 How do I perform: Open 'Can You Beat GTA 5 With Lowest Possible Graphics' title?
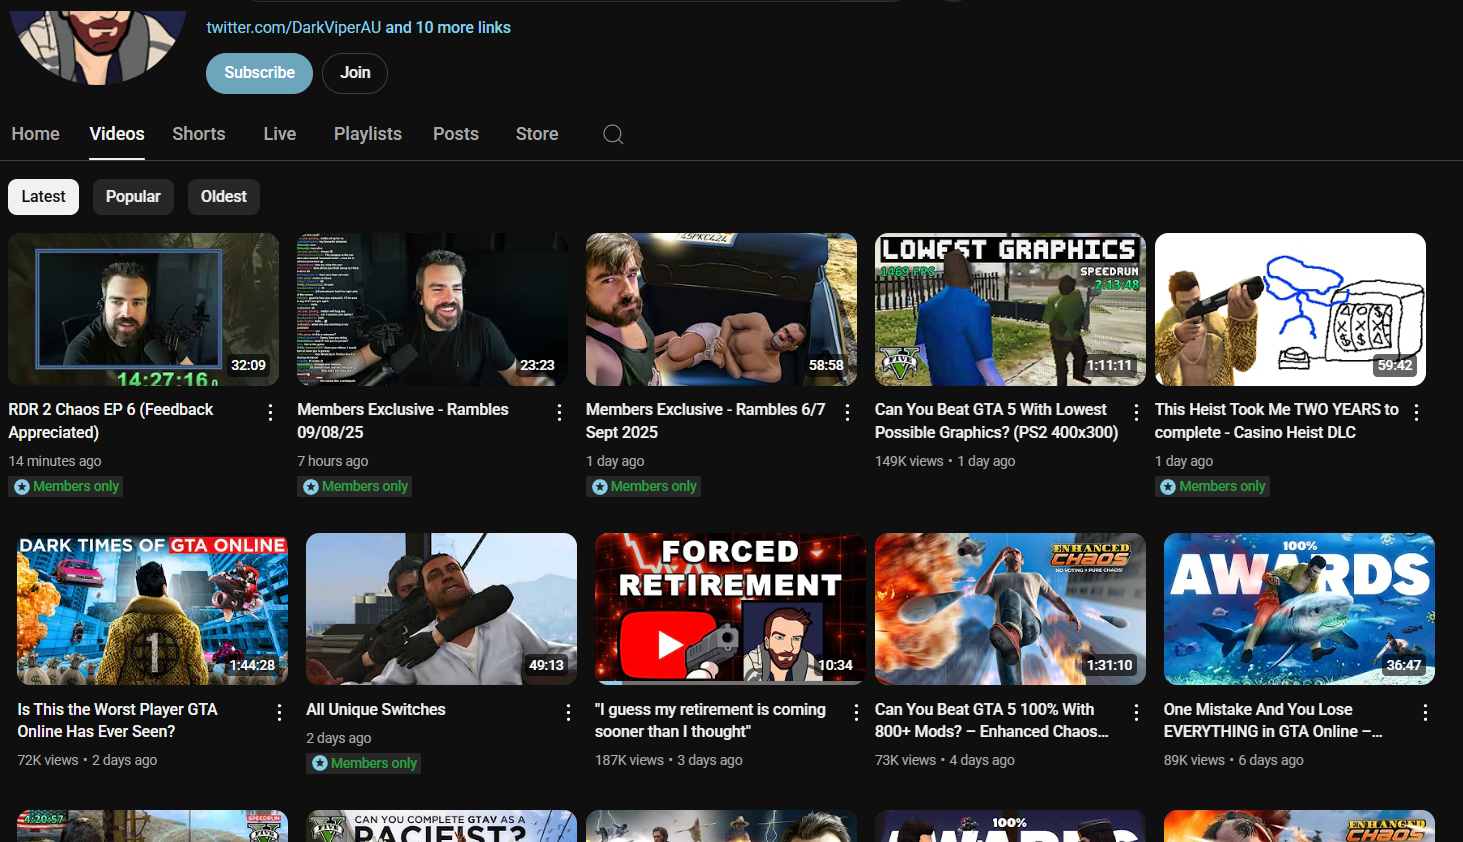[x=996, y=421]
